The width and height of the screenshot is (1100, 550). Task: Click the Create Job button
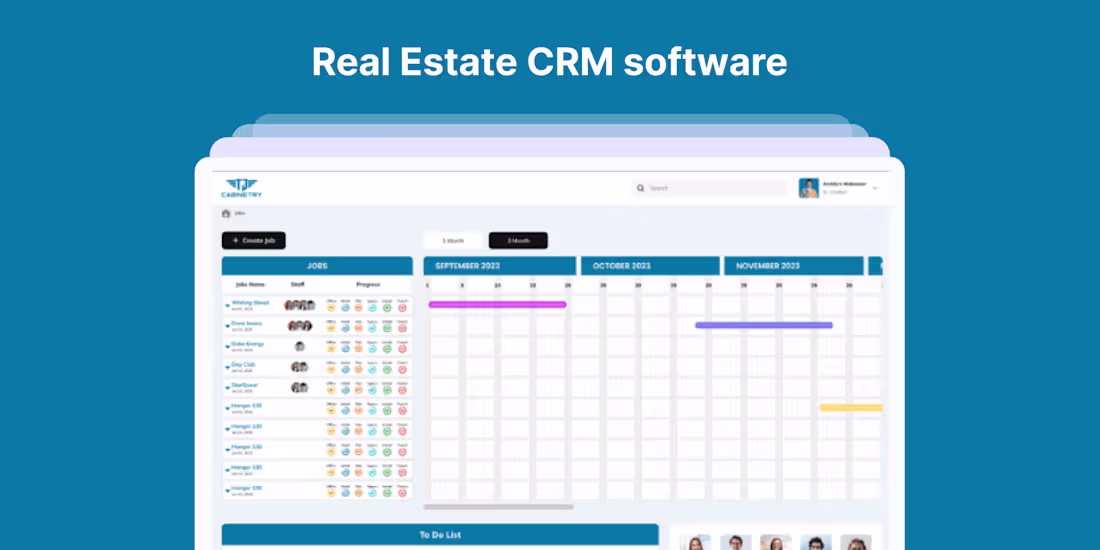pyautogui.click(x=254, y=241)
